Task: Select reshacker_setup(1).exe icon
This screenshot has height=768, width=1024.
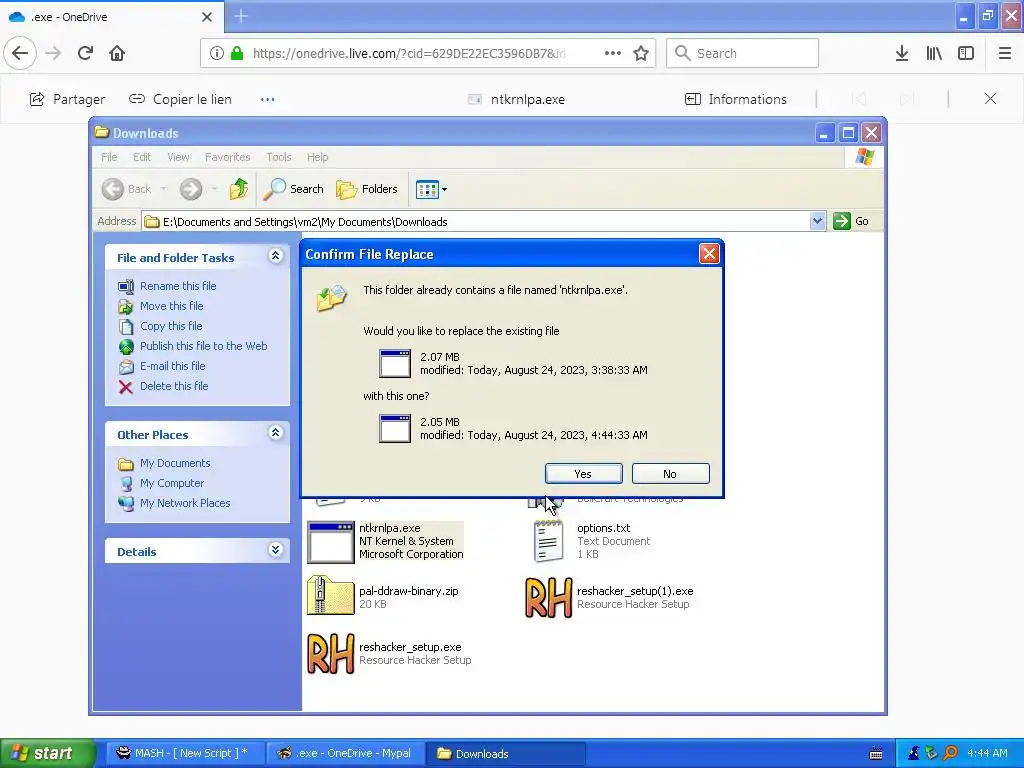Action: 549,598
